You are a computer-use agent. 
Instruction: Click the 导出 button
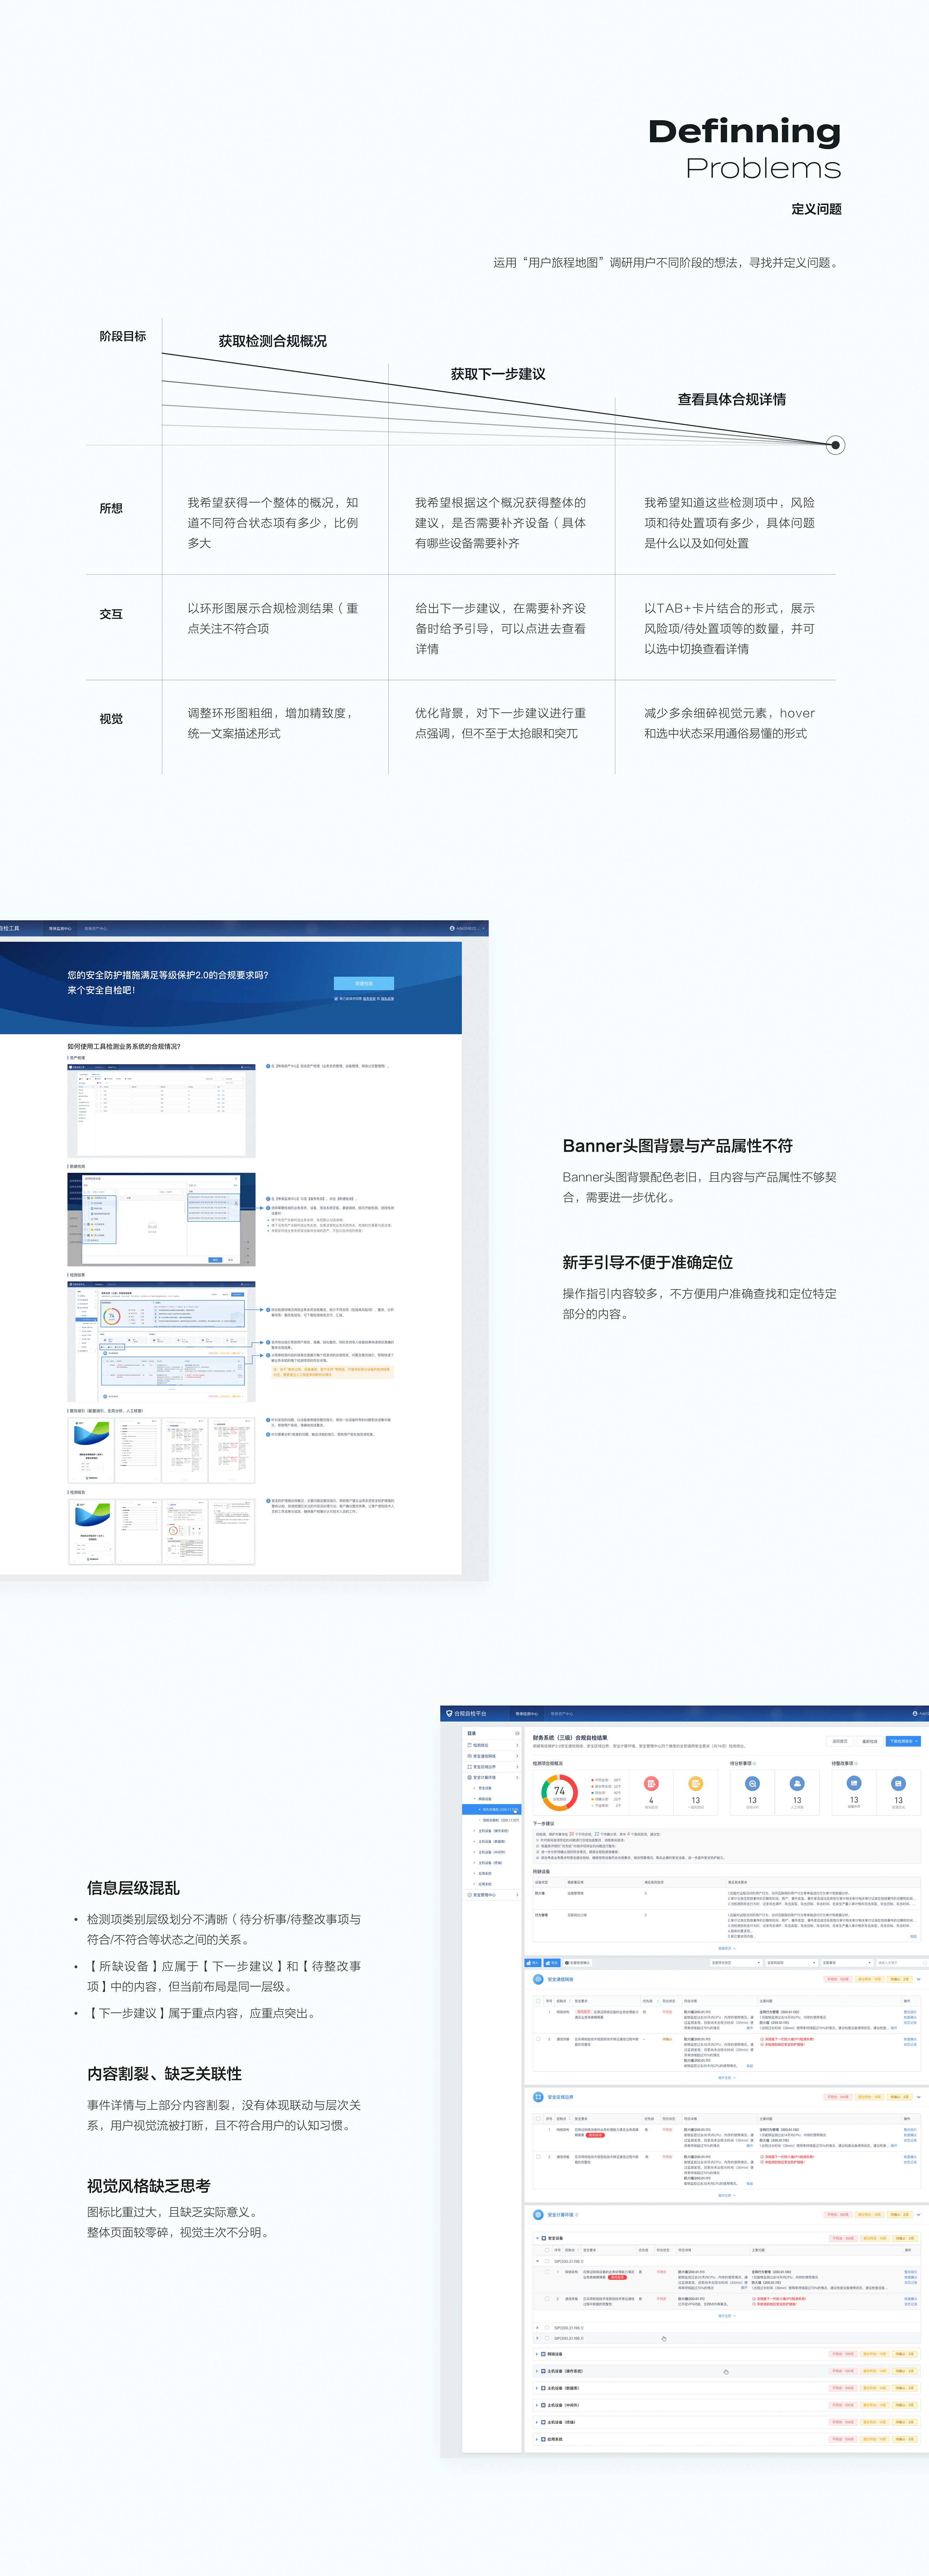(x=552, y=1963)
